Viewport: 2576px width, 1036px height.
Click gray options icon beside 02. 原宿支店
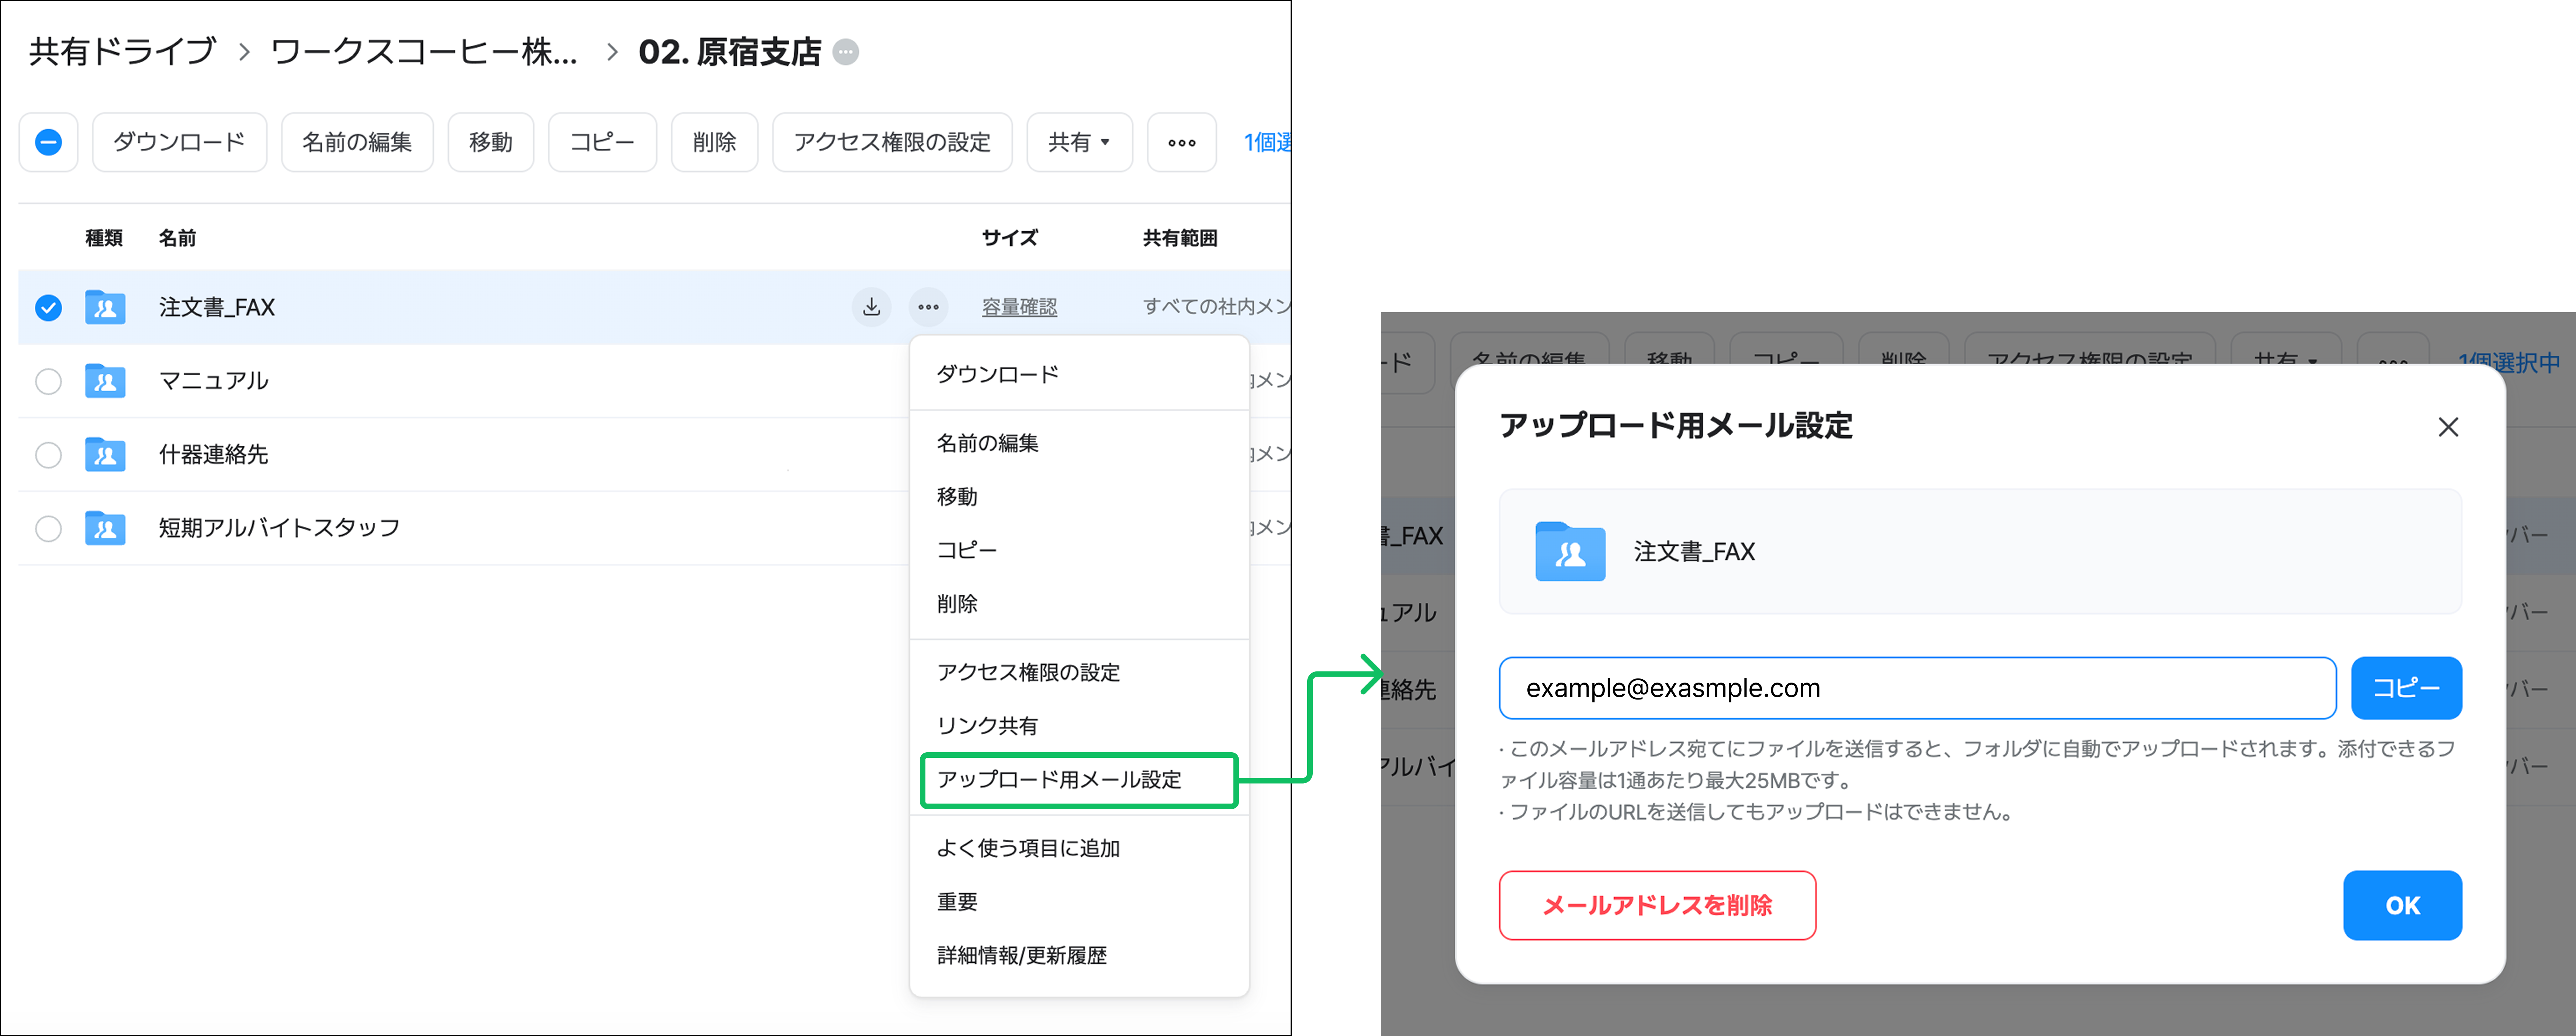846,52
